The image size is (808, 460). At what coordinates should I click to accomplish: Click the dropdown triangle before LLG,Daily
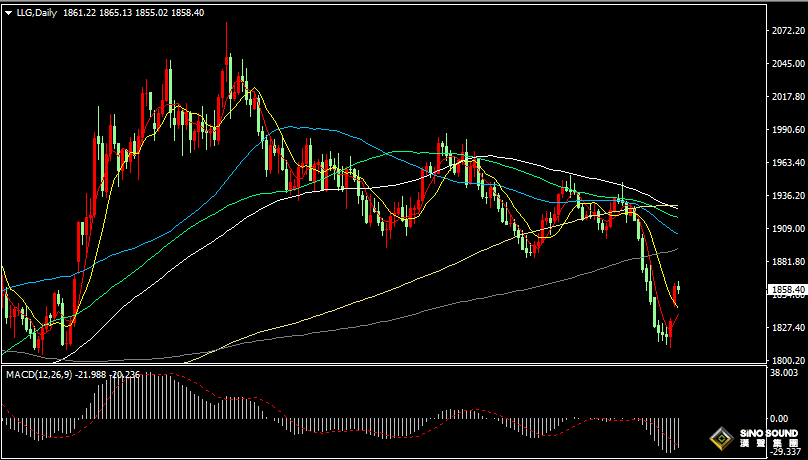pyautogui.click(x=8, y=13)
